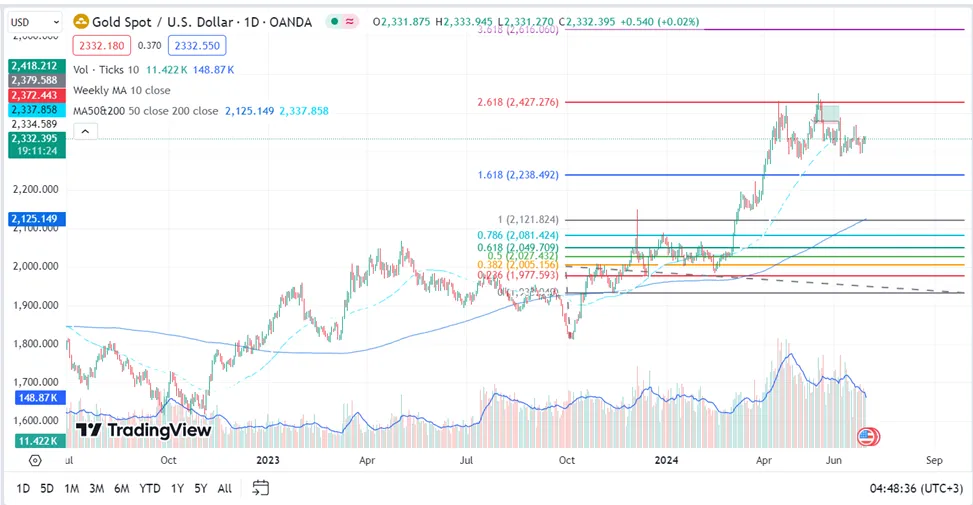Click the 2332.180 sell price button
This screenshot has width=973, height=505.
(x=102, y=45)
